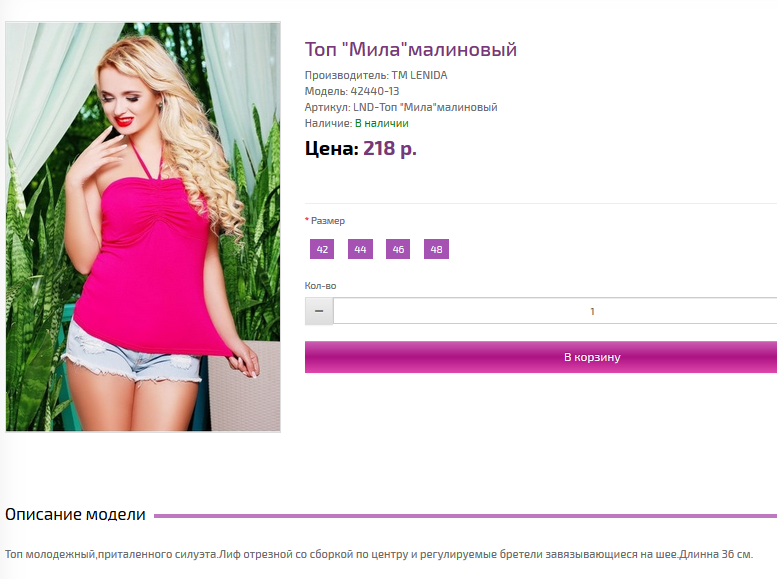Click the product title Топ "Мила"малиновый
Screen dimensions: 777x579
click(411, 50)
